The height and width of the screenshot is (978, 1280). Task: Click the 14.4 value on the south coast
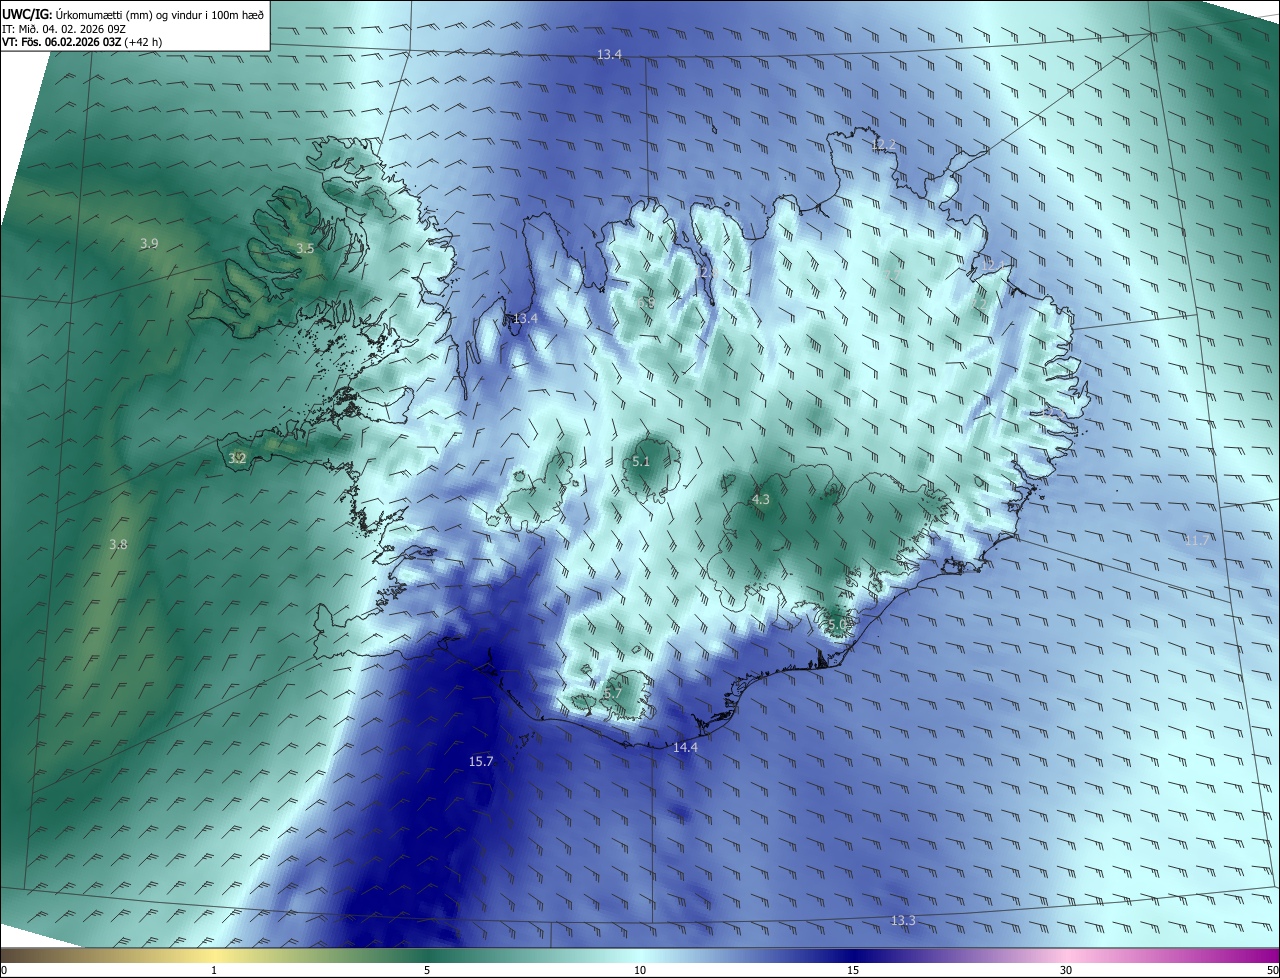[685, 748]
